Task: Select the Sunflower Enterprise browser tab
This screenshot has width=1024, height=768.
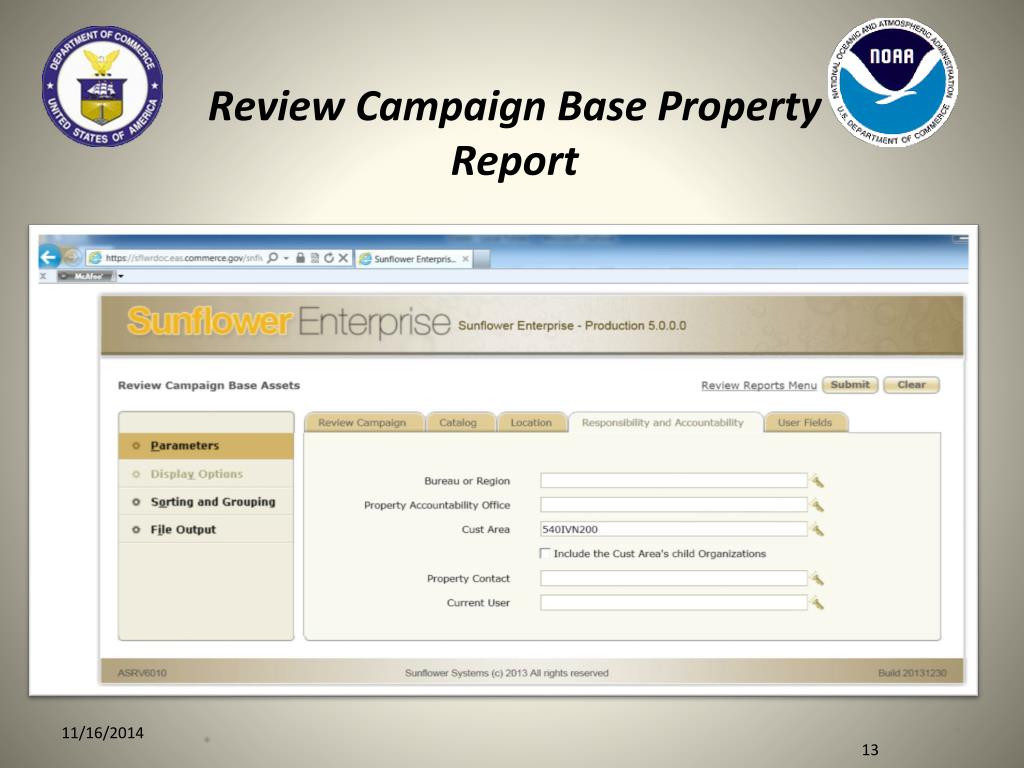Action: click(x=414, y=259)
